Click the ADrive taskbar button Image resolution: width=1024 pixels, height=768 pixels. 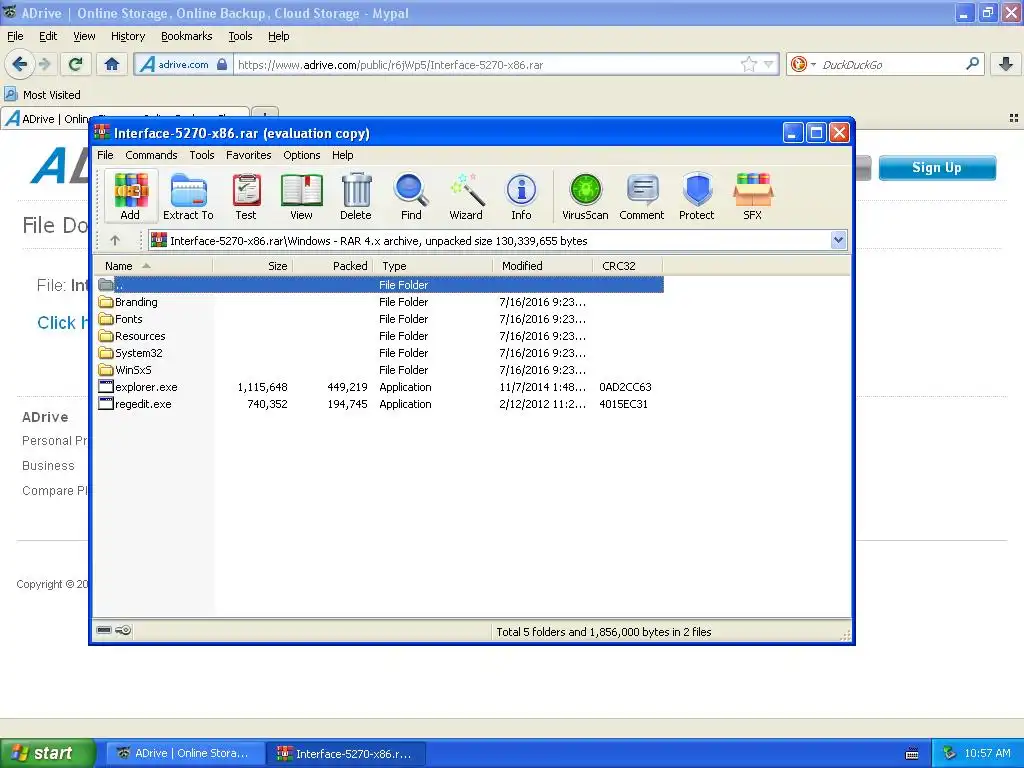point(185,753)
